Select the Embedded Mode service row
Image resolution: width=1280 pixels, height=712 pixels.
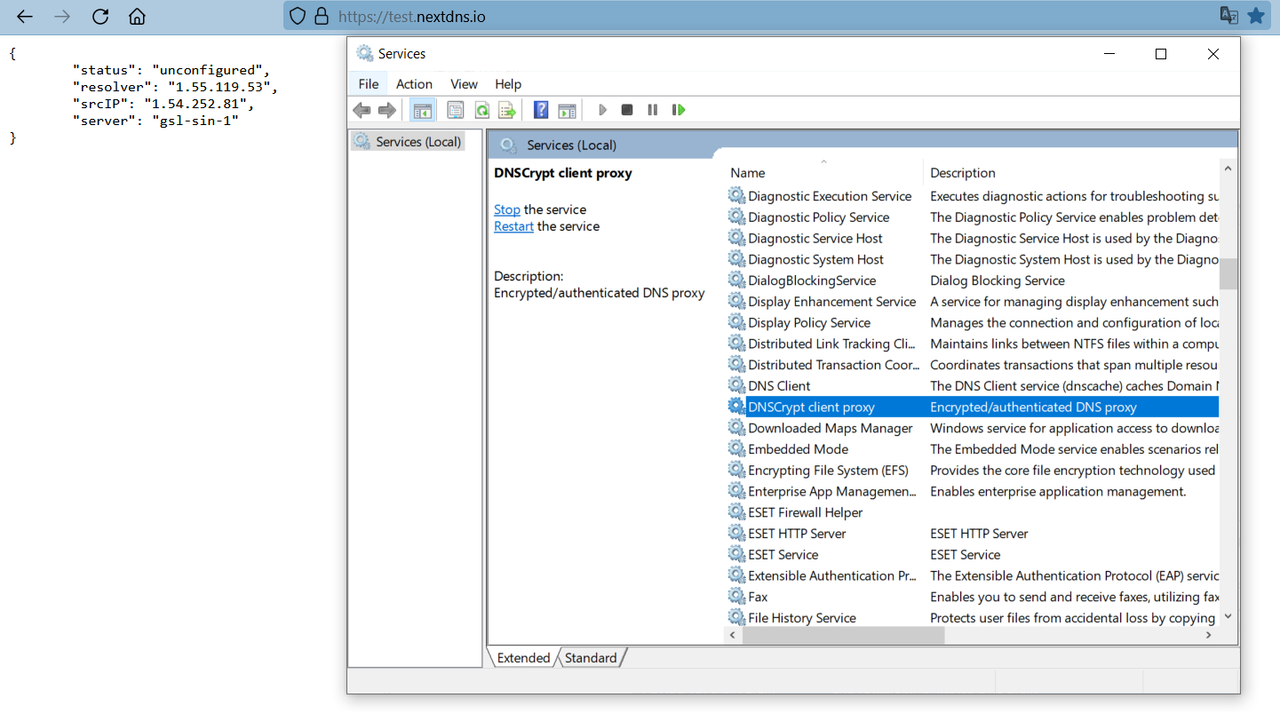(972, 449)
